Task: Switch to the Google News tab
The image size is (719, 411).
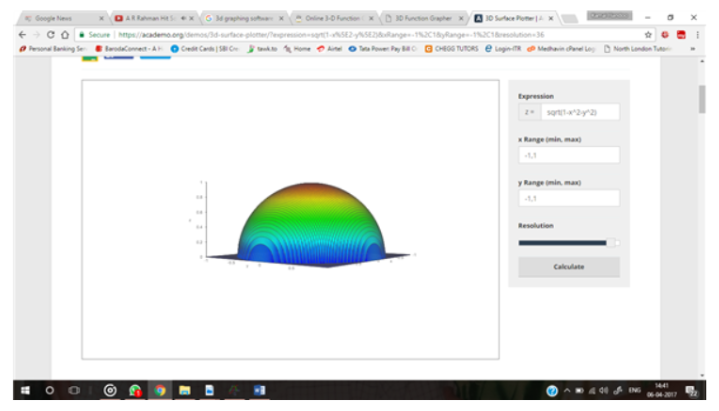Action: coord(55,18)
